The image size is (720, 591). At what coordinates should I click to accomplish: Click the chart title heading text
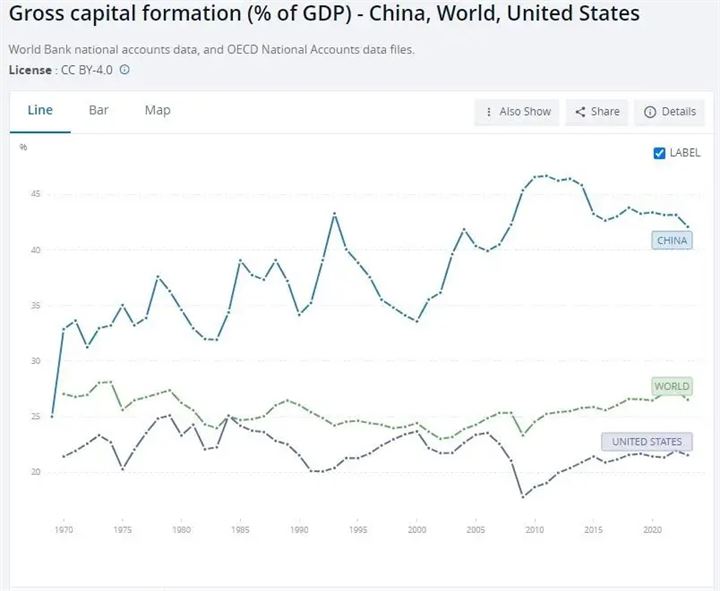click(x=324, y=16)
